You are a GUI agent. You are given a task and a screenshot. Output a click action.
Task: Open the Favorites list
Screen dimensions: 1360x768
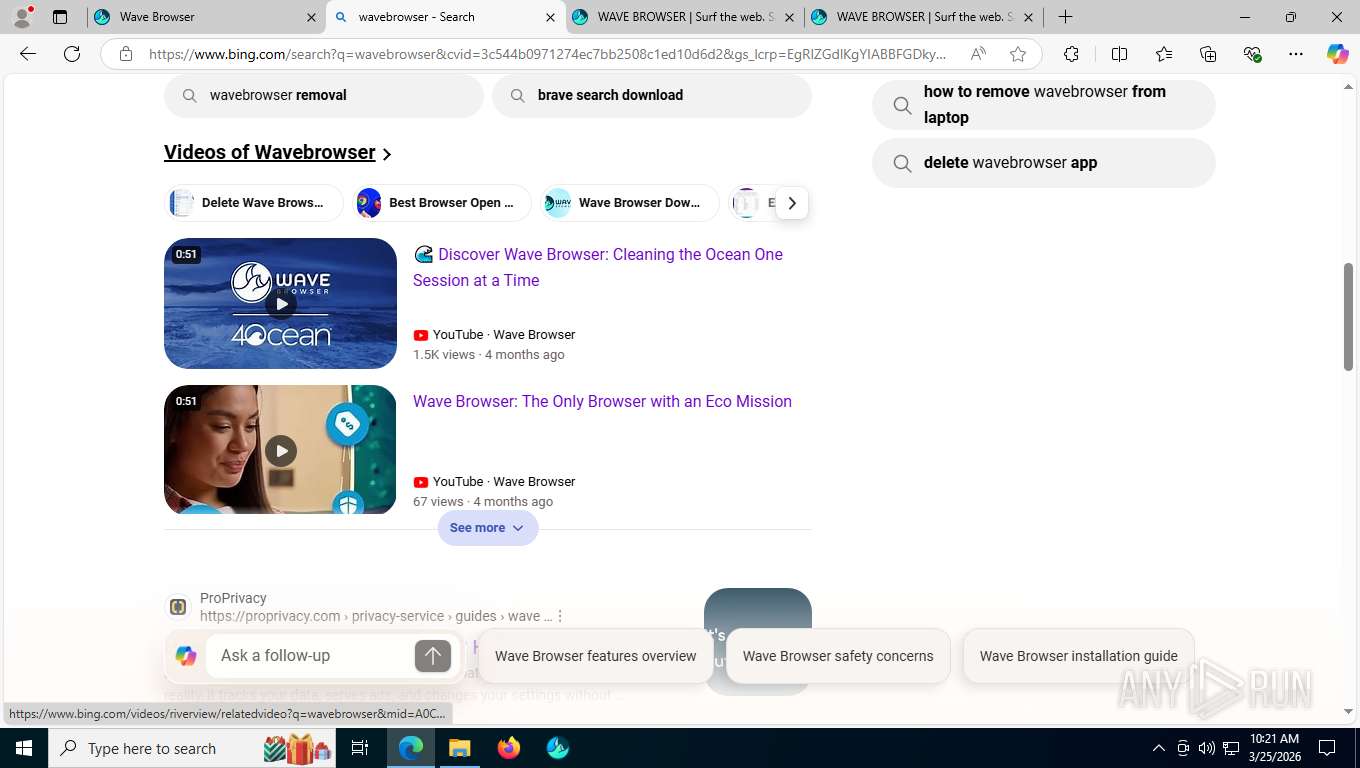[x=1164, y=54]
